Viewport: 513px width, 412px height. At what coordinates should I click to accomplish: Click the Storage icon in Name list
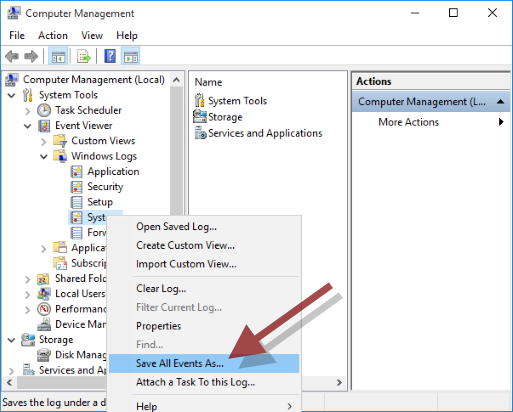coord(200,117)
